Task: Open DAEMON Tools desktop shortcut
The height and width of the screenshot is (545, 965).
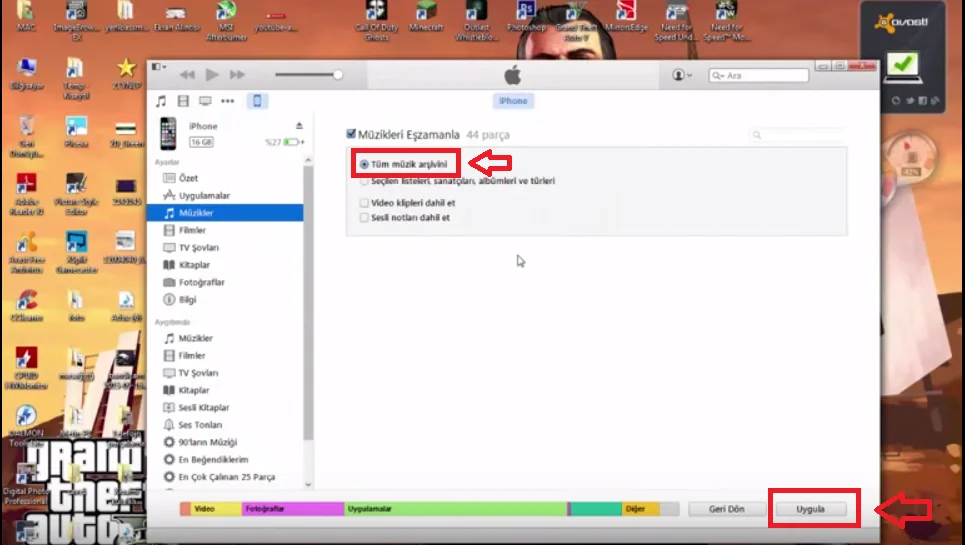Action: tap(26, 426)
